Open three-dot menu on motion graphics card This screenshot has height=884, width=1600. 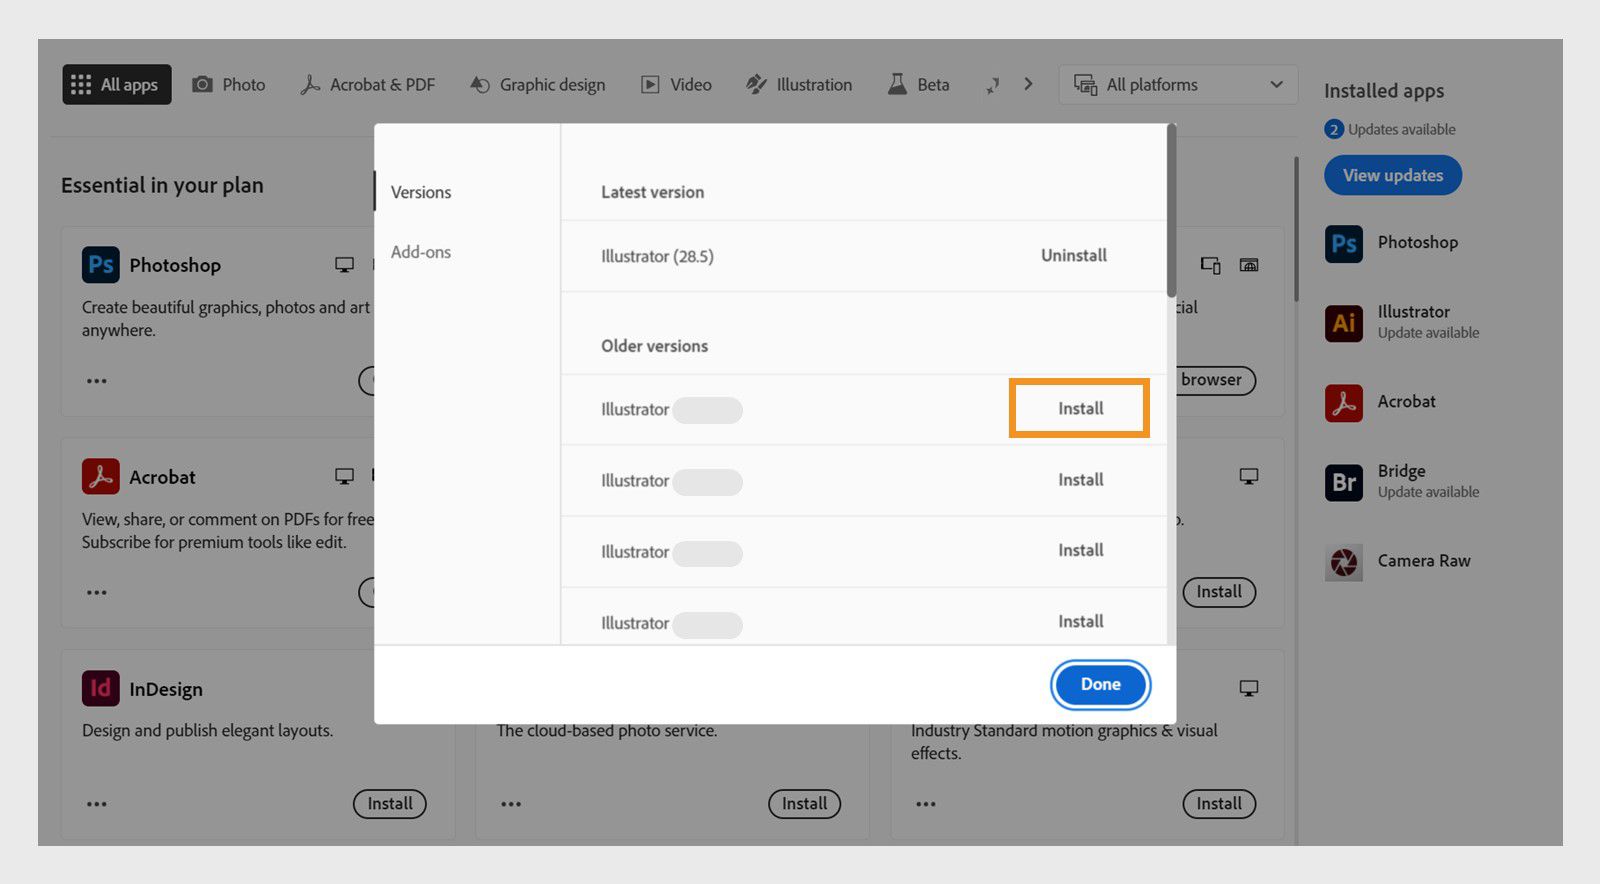(926, 804)
